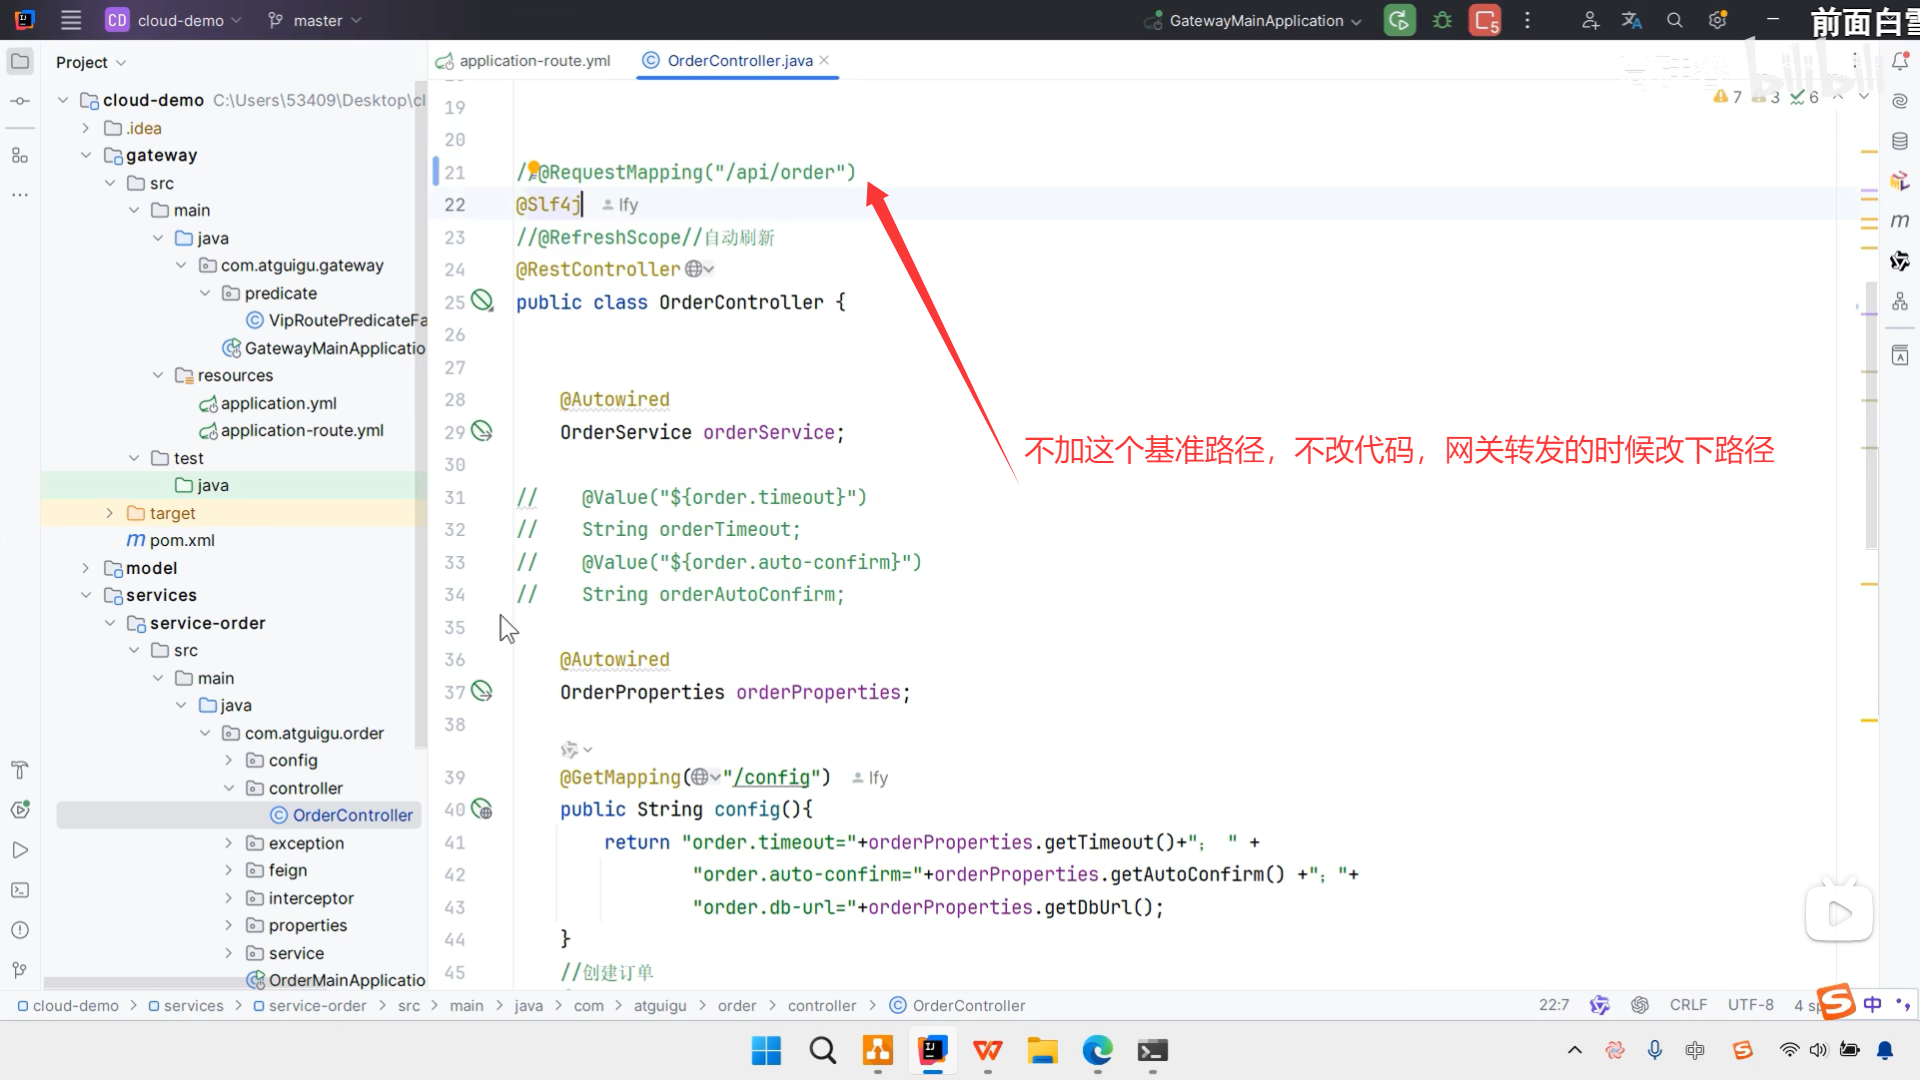Click the Debug bug icon
This screenshot has width=1920, height=1080.
(x=1442, y=20)
